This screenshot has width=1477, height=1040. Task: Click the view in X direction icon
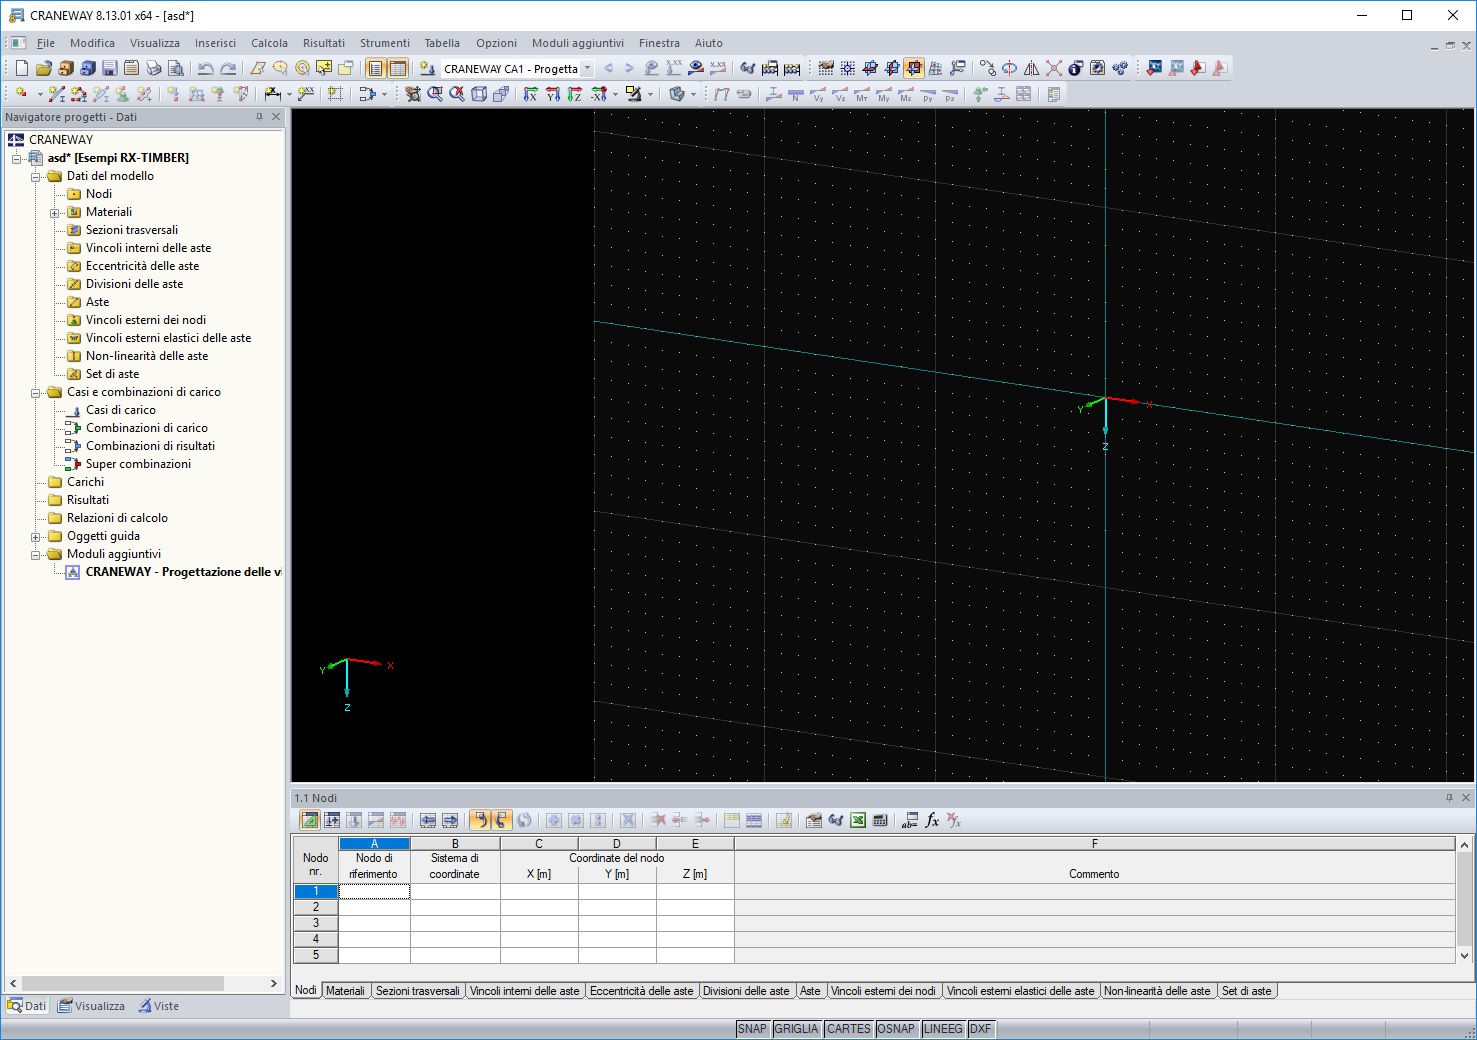530,94
